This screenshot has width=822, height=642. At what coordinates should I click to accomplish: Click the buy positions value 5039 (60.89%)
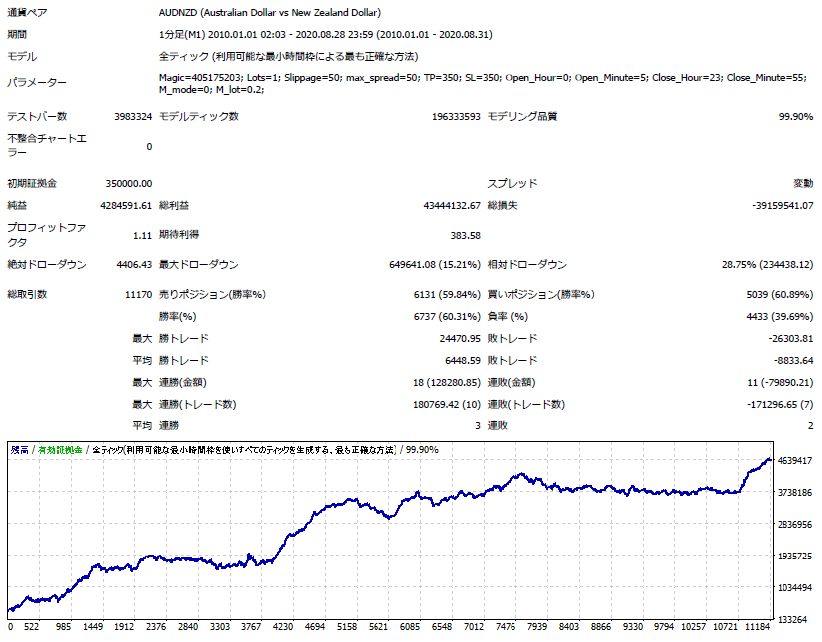(x=780, y=295)
